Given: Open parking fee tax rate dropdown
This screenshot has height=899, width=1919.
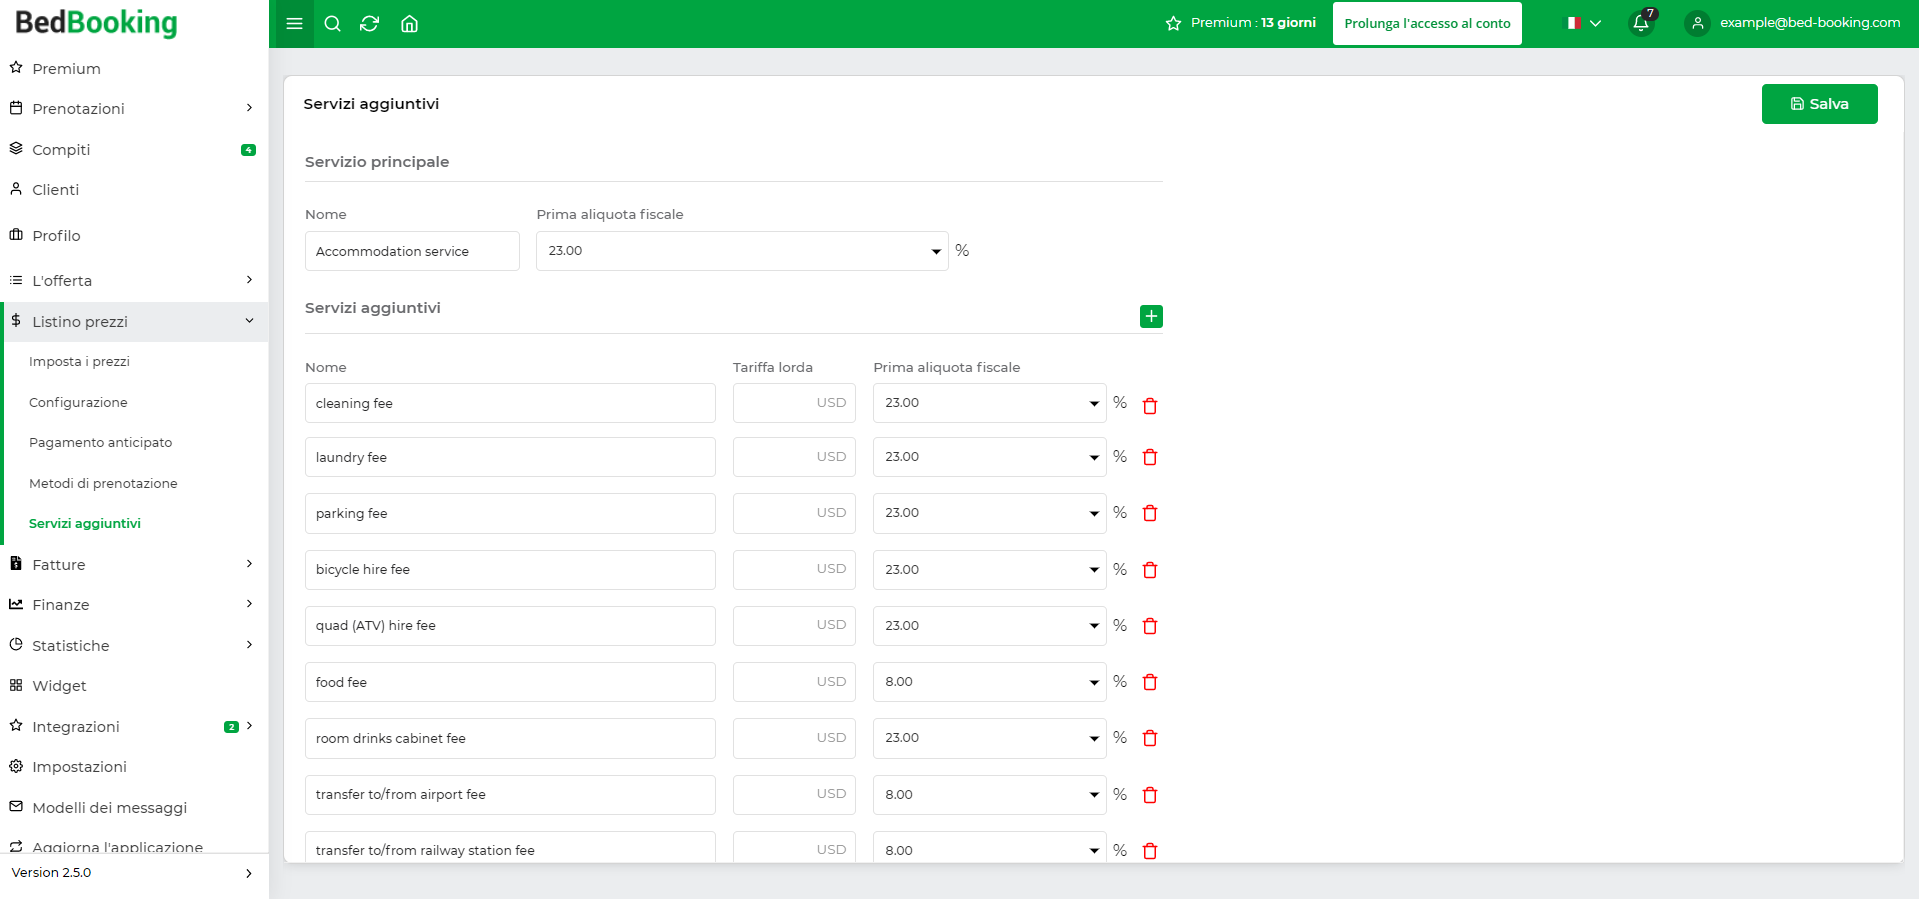Looking at the screenshot, I should (989, 513).
